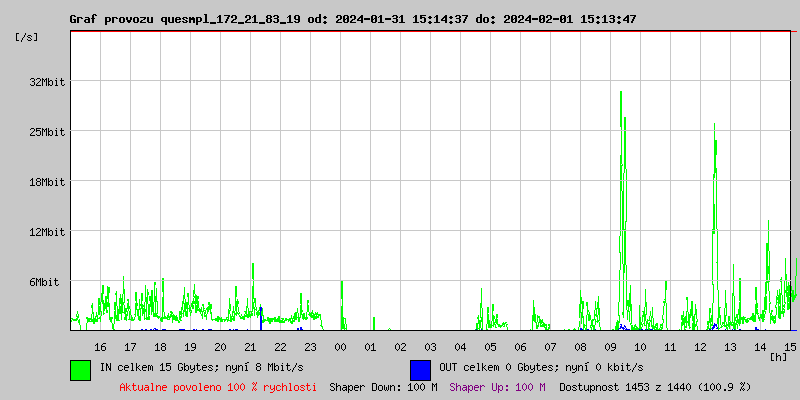Click the [/s] unit label above the y-axis
This screenshot has width=800, height=400.
tap(28, 37)
